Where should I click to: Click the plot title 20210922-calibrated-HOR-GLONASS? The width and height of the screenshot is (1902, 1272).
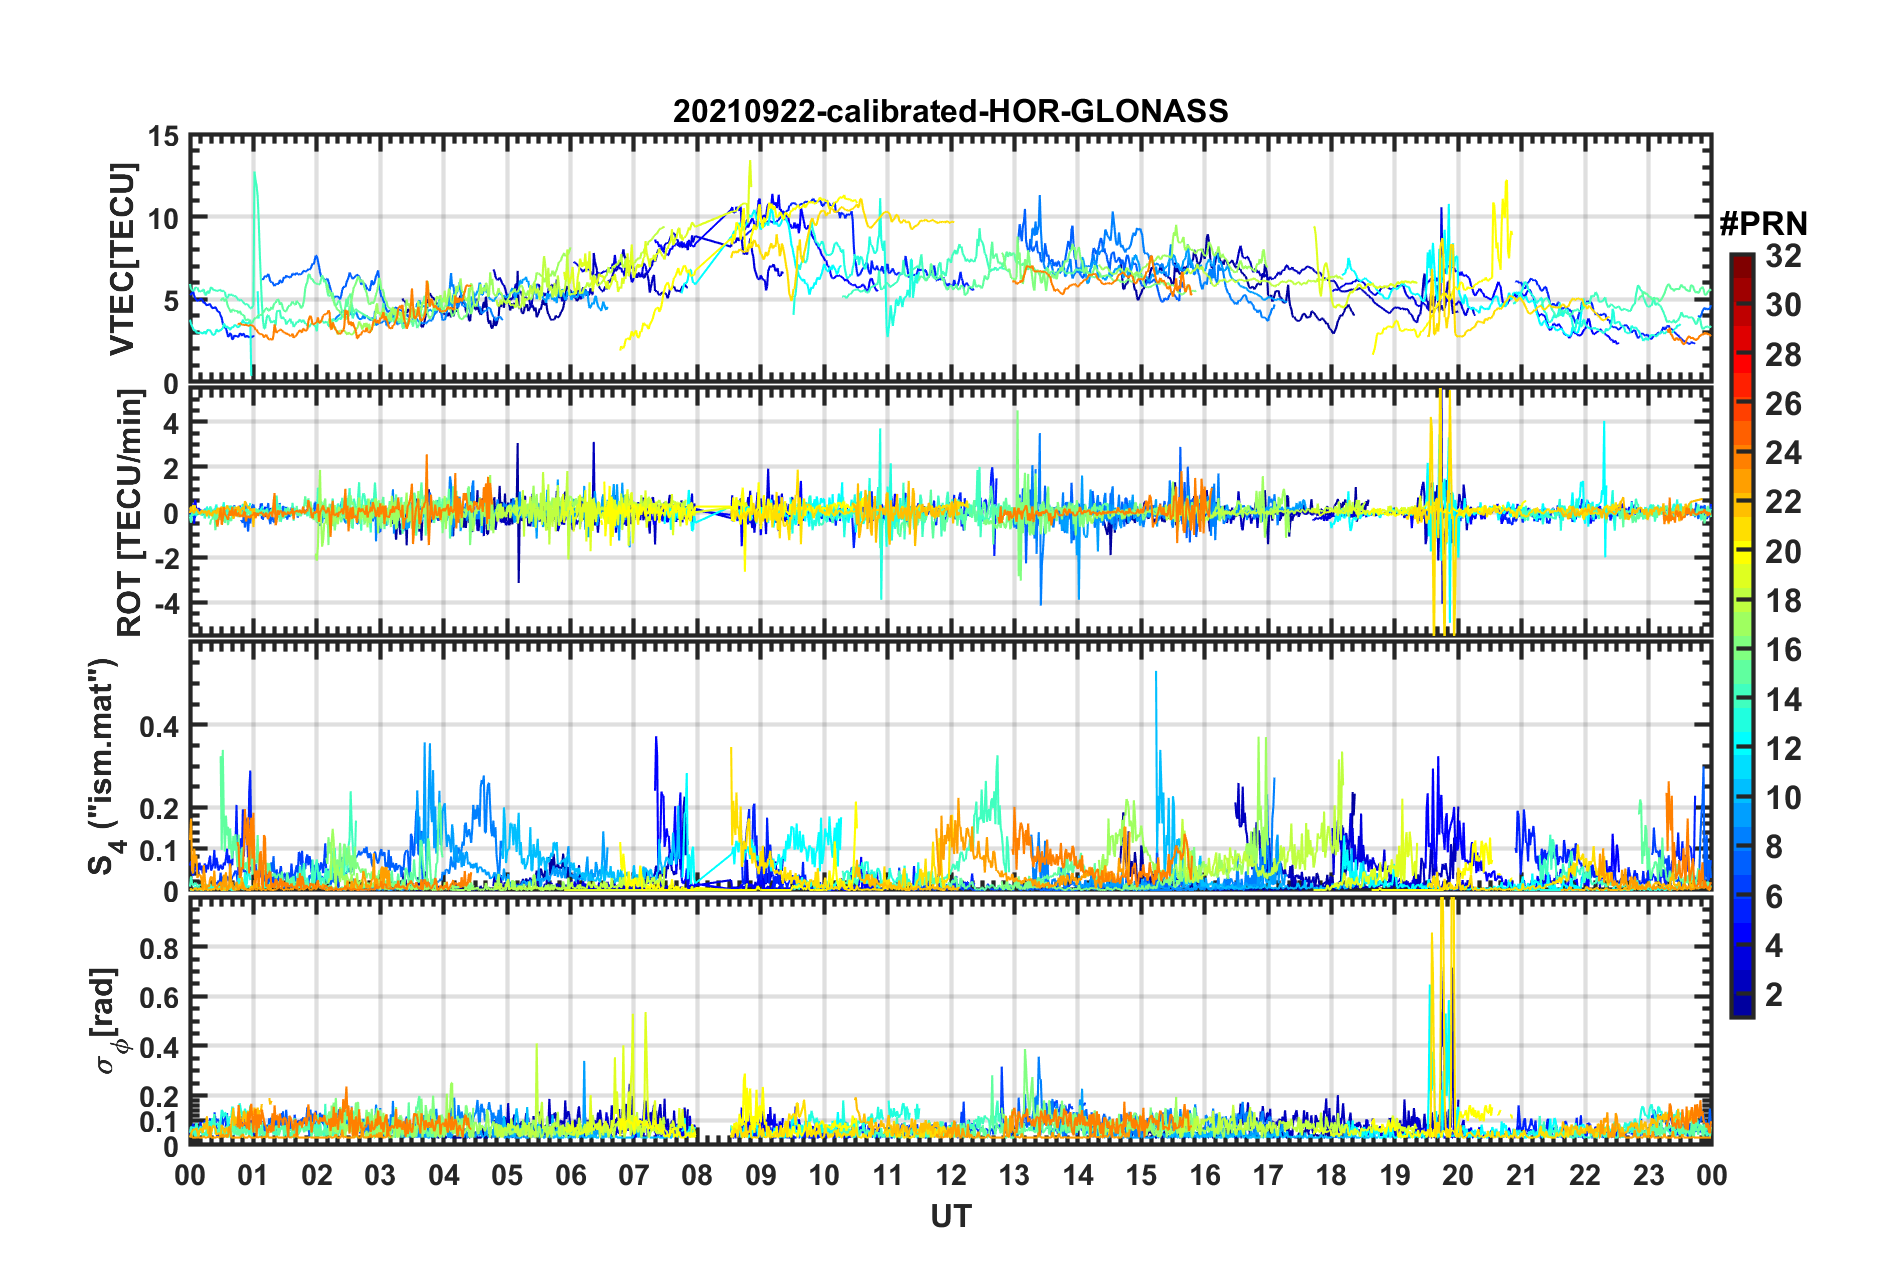click(x=950, y=111)
